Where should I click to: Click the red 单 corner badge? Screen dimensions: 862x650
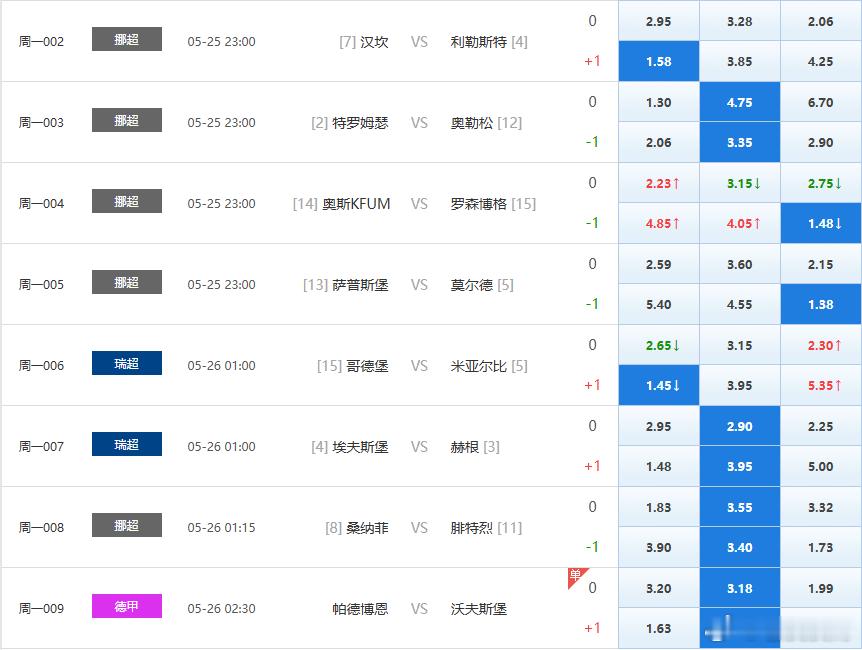tap(576, 576)
